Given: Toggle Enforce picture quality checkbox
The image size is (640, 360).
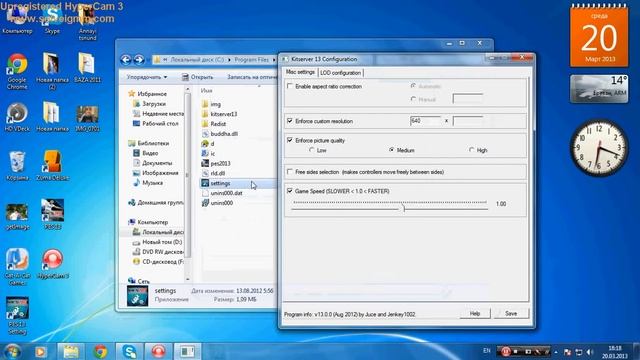Looking at the screenshot, I should 290,140.
